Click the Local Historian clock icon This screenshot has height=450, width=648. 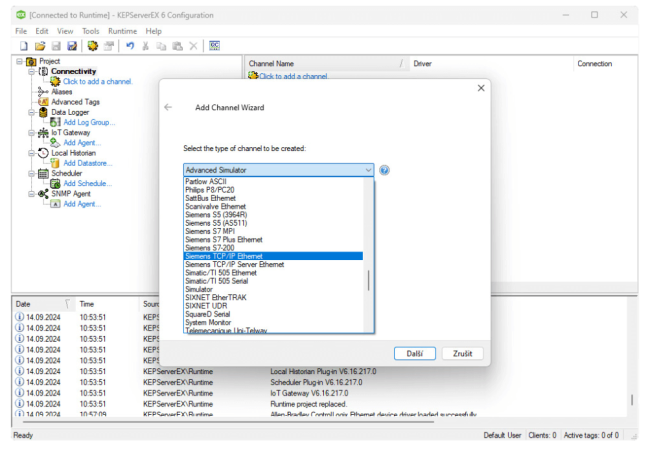coord(43,153)
